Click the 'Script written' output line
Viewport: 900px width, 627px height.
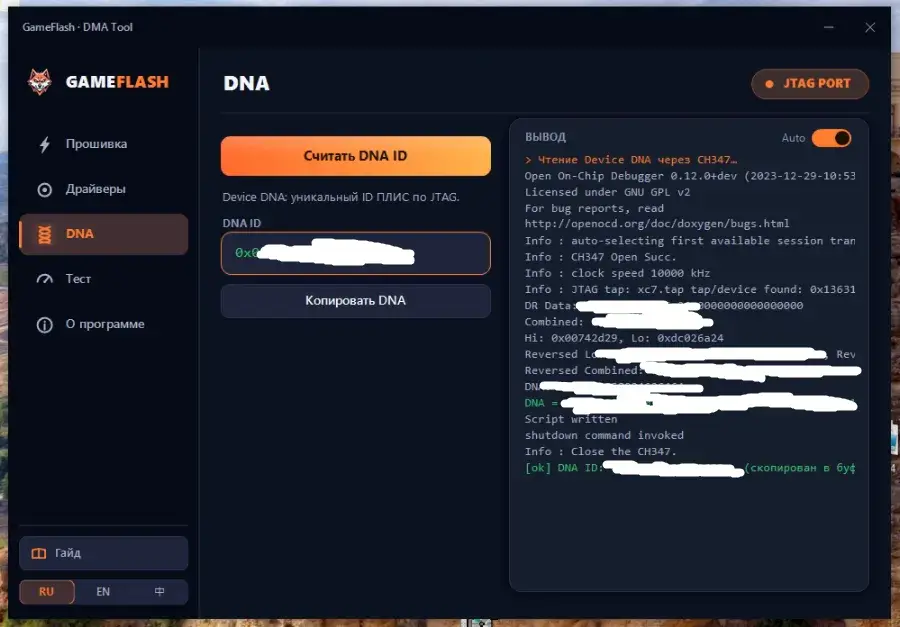pyautogui.click(x=571, y=419)
